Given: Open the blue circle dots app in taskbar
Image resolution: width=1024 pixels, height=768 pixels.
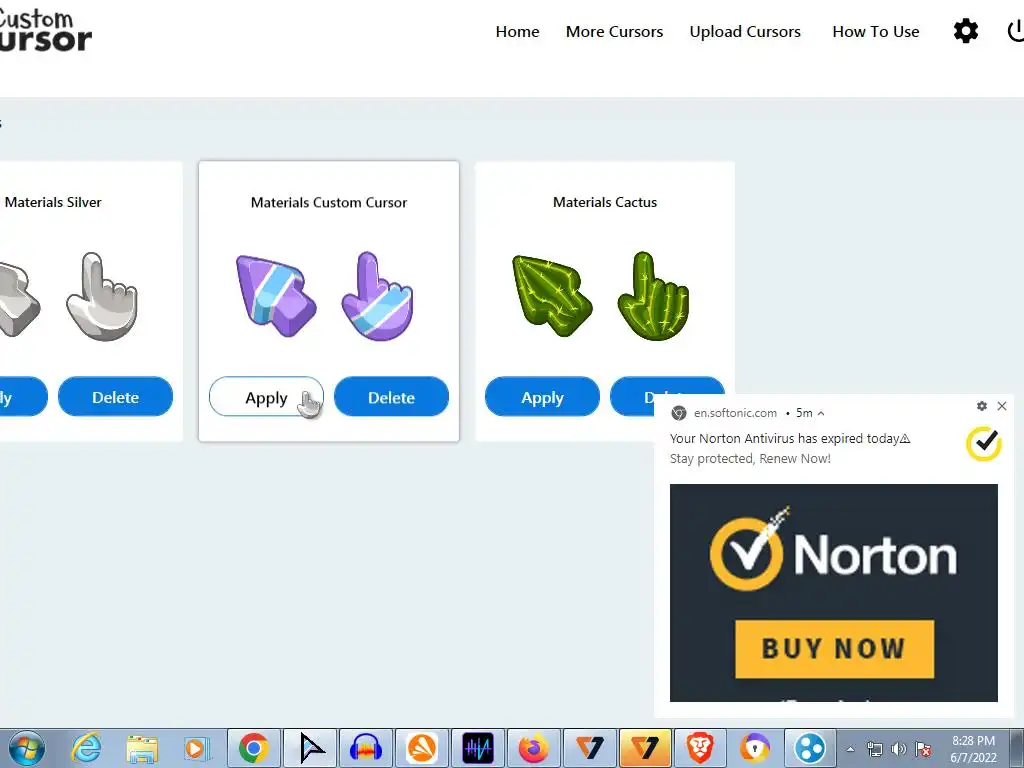Looking at the screenshot, I should click(x=810, y=748).
